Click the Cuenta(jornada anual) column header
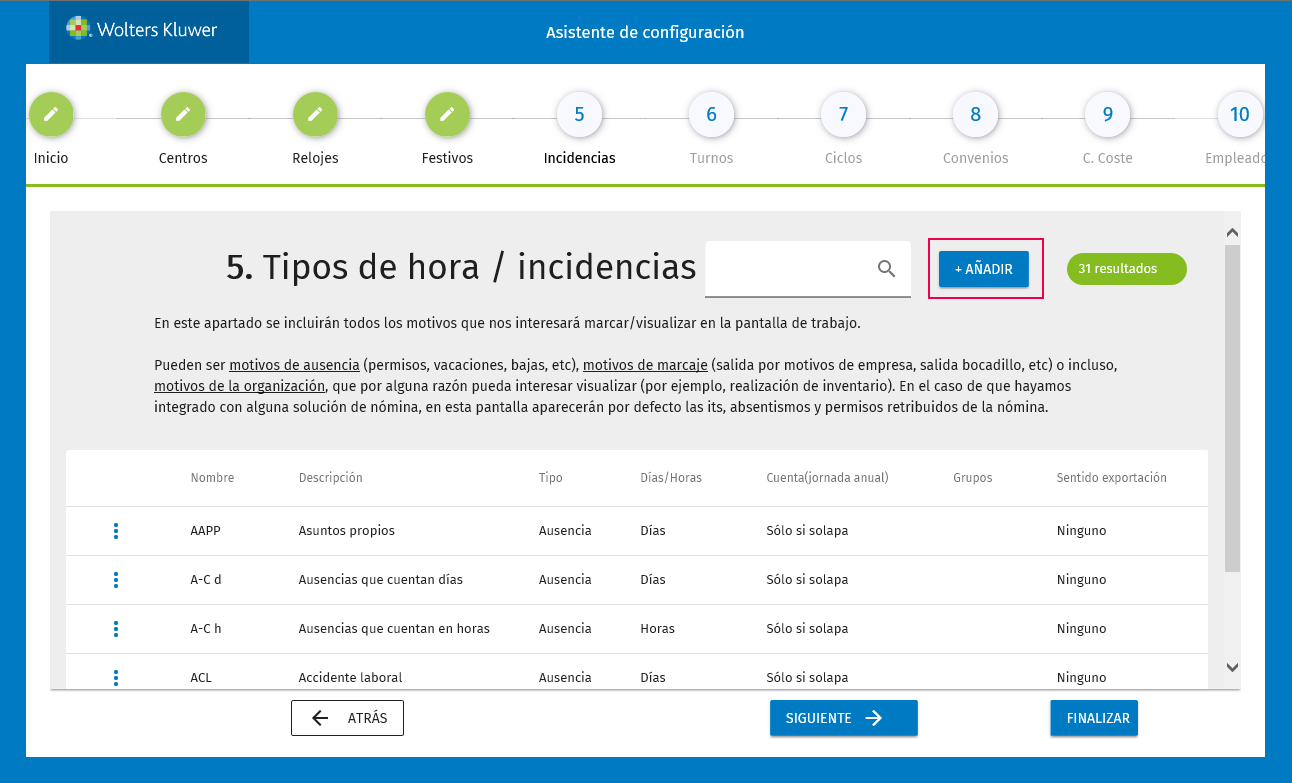1292x783 pixels. pos(827,478)
